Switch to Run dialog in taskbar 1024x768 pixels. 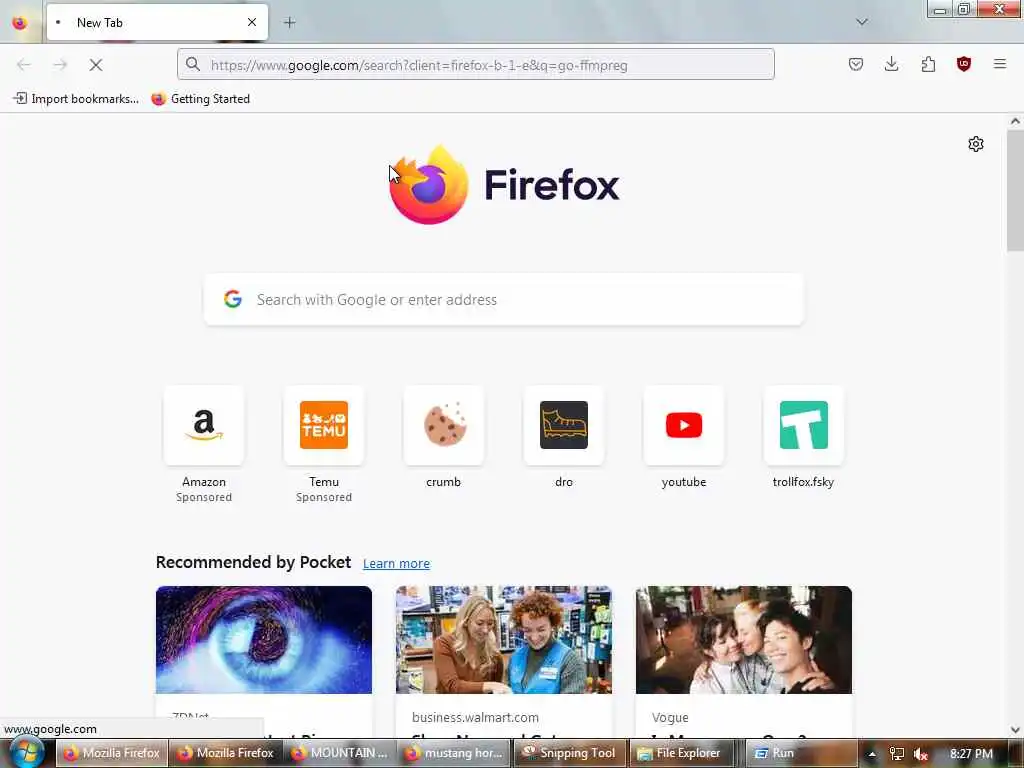[x=801, y=753]
